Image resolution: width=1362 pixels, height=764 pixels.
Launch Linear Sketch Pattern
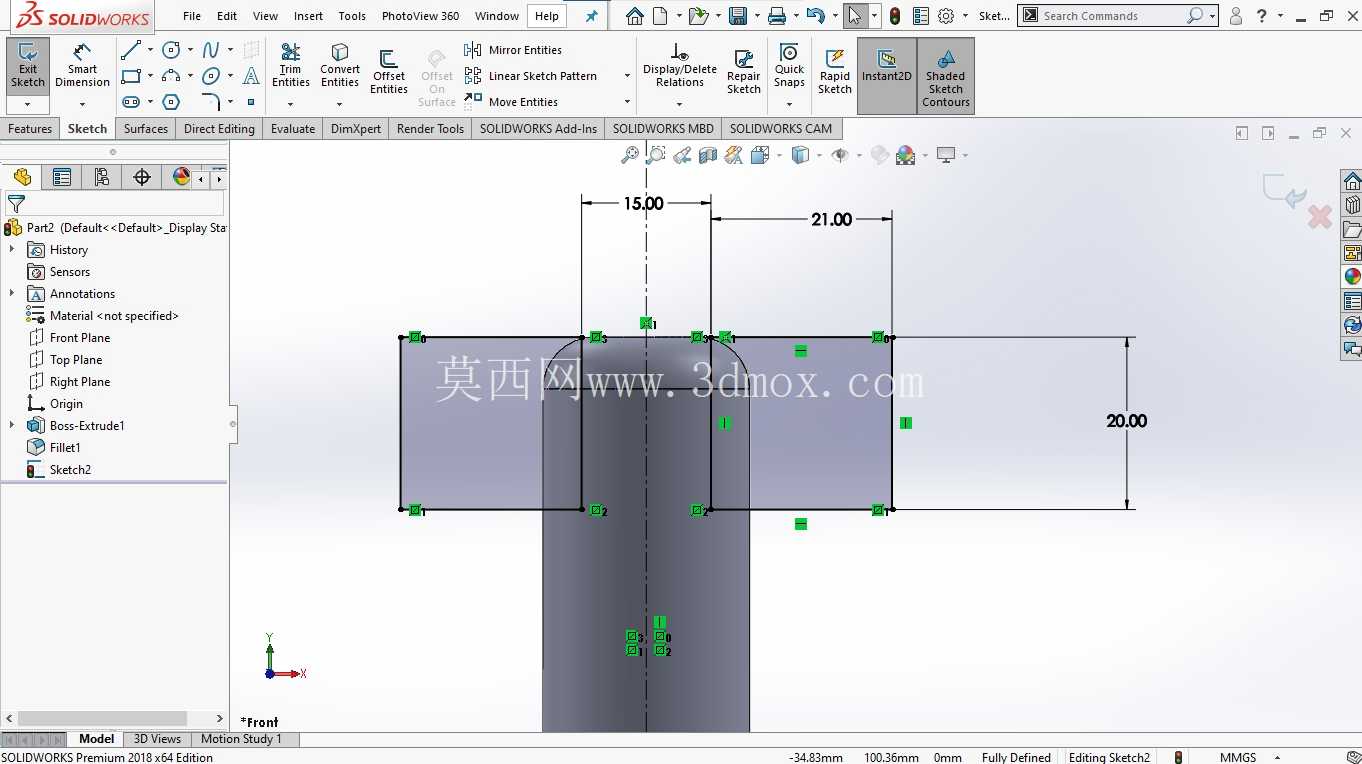tap(531, 76)
